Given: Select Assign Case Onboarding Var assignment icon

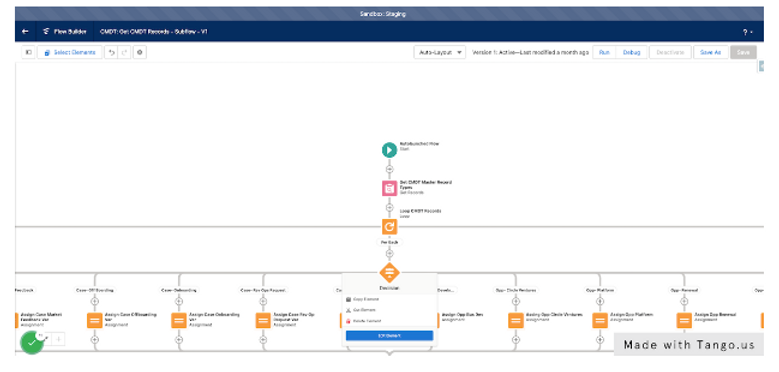Looking at the screenshot, I should (179, 320).
